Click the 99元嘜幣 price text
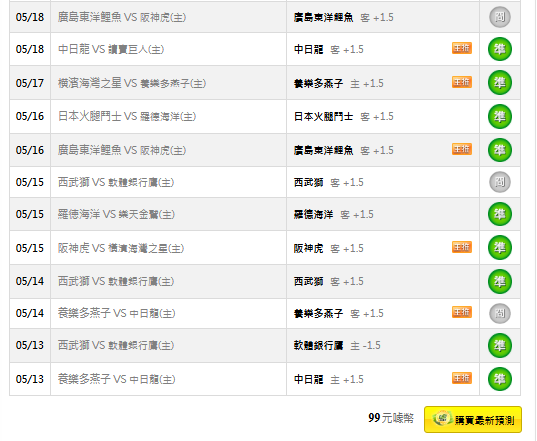Image resolution: width=537 pixels, height=441 pixels. (x=391, y=418)
